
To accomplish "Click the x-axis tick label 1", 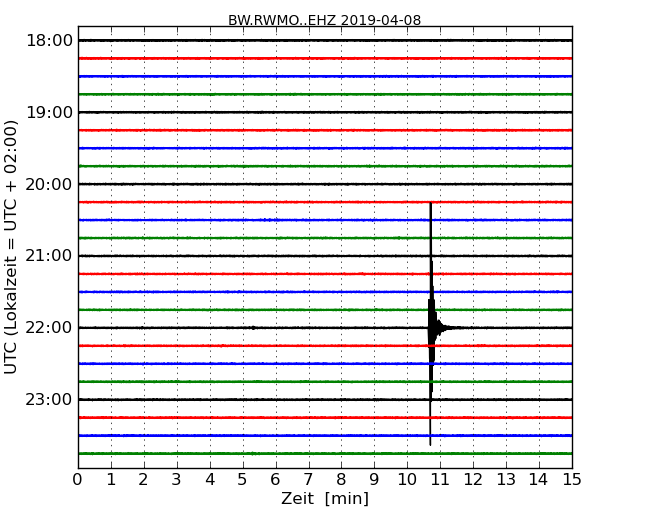I will (111, 480).
